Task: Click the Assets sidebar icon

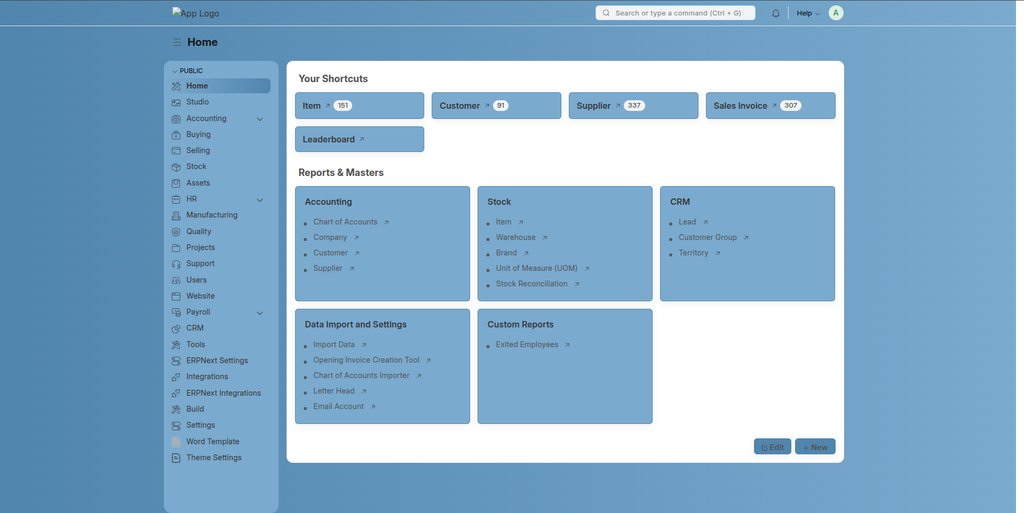Action: click(176, 183)
